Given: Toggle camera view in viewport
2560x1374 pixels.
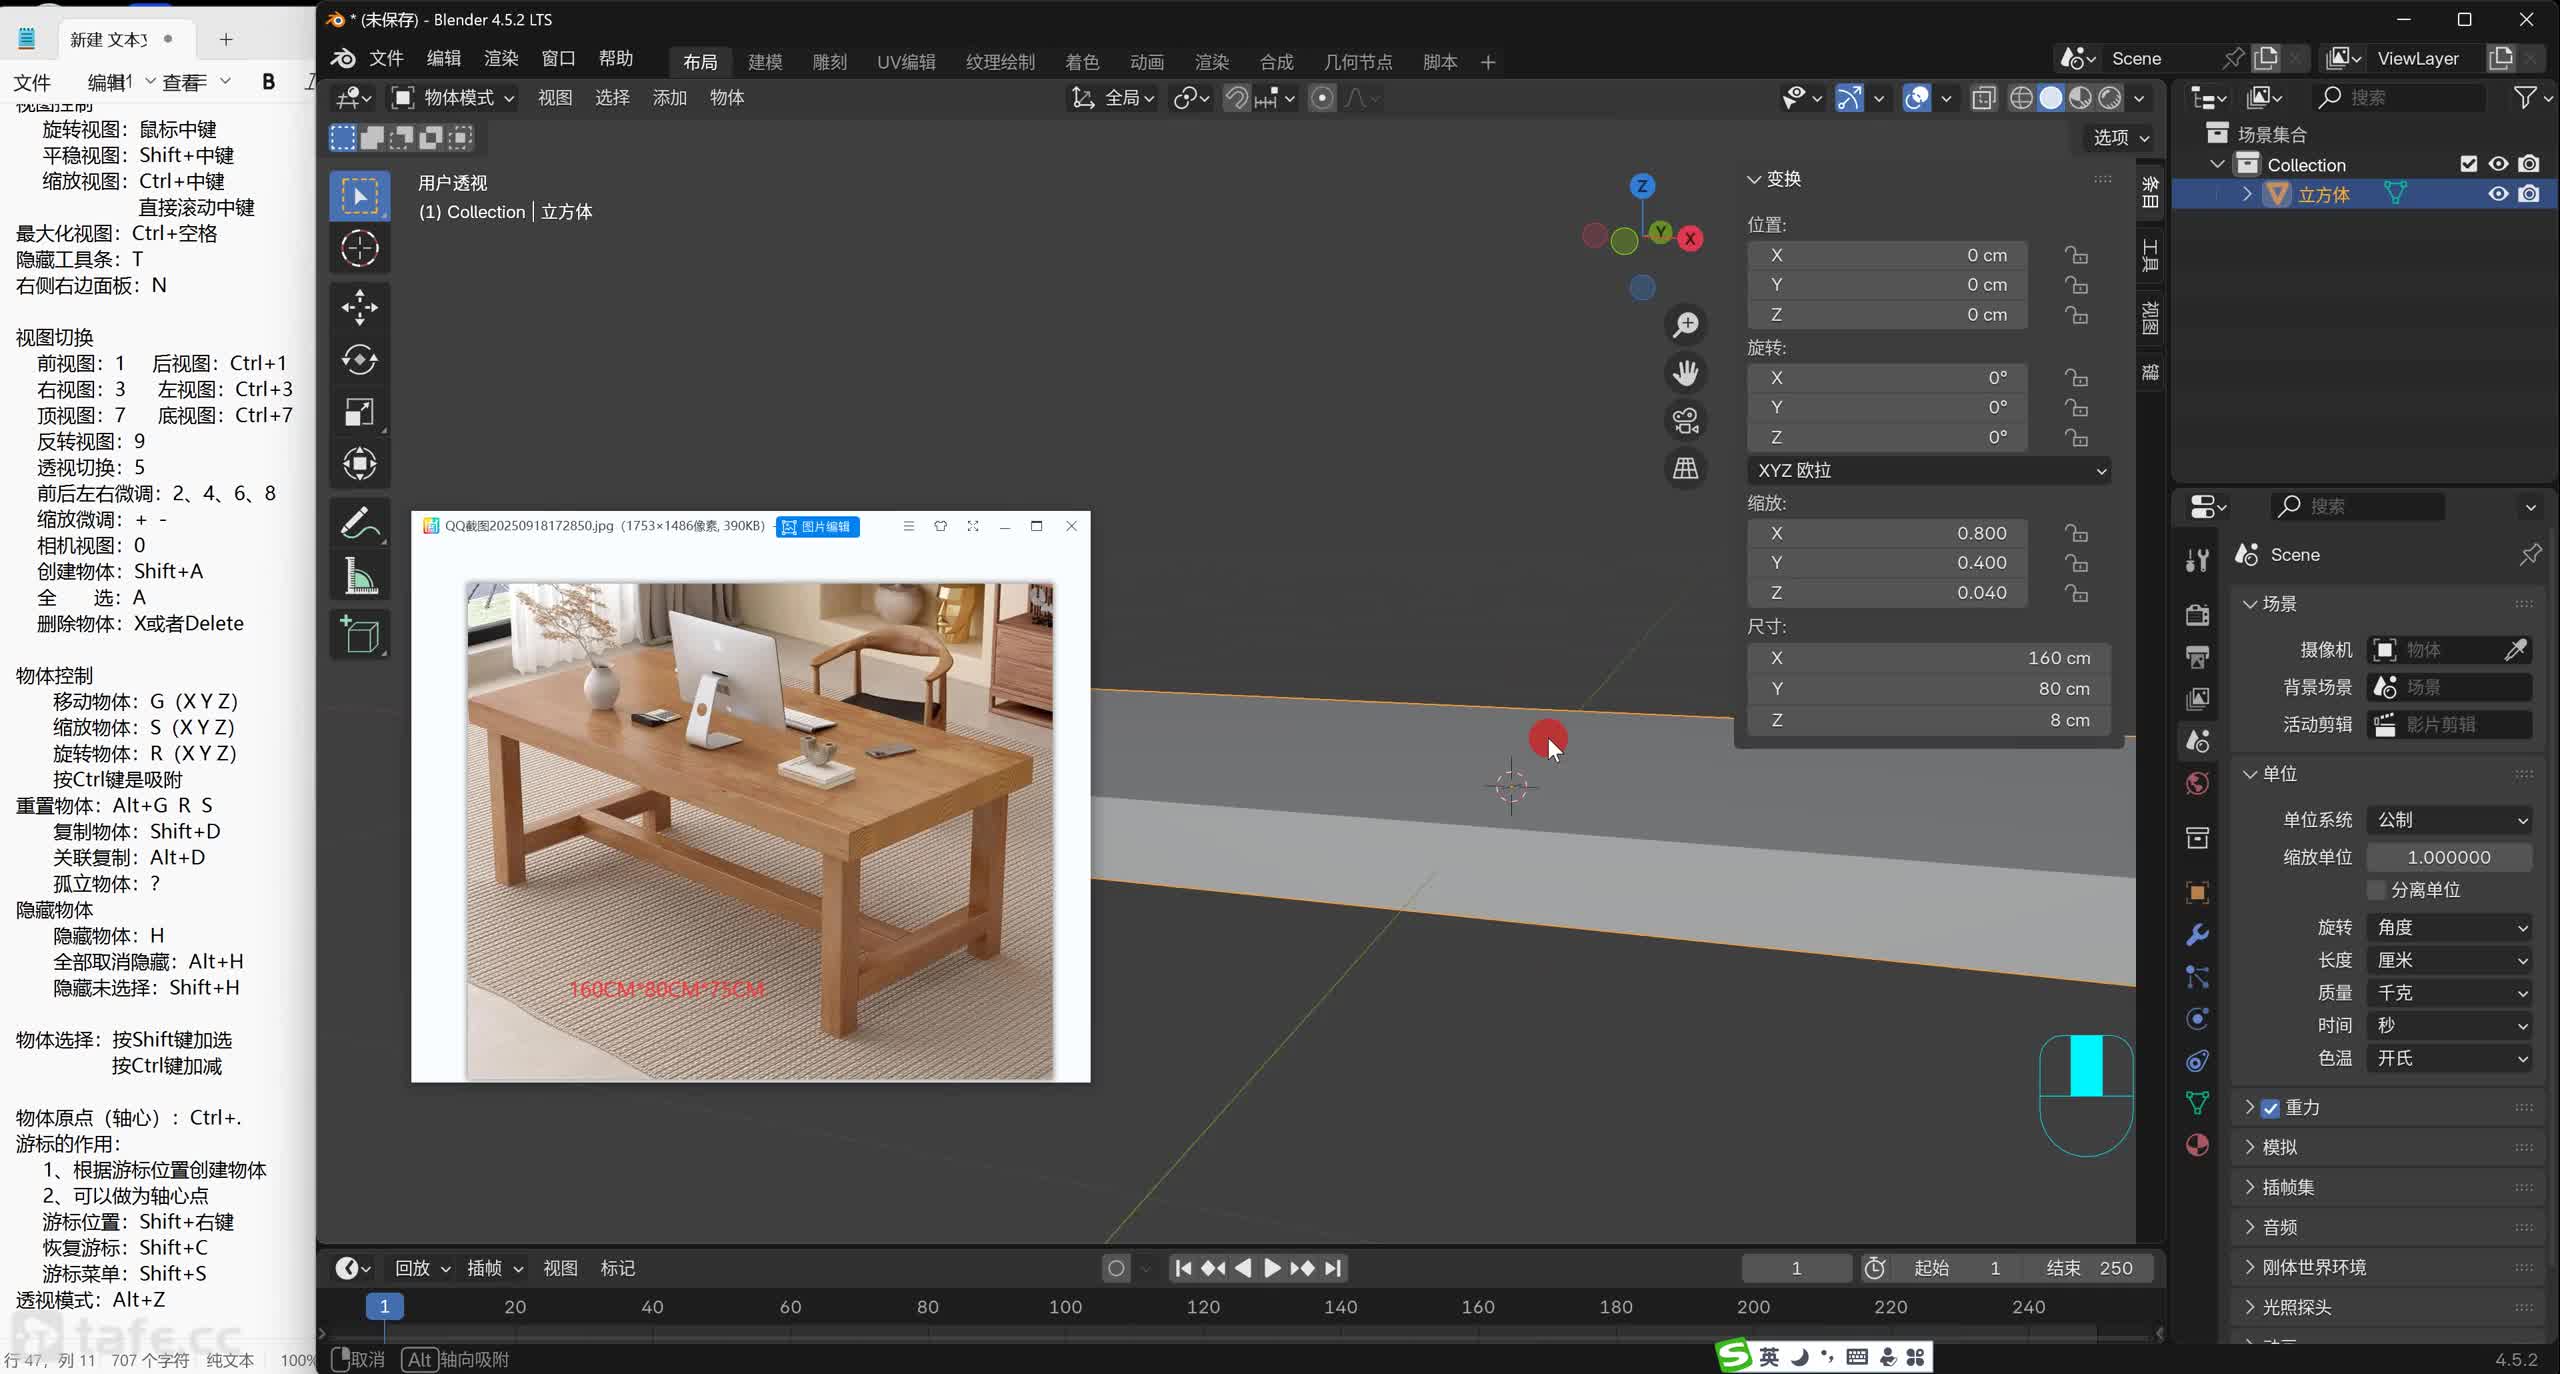Looking at the screenshot, I should click(x=1686, y=421).
